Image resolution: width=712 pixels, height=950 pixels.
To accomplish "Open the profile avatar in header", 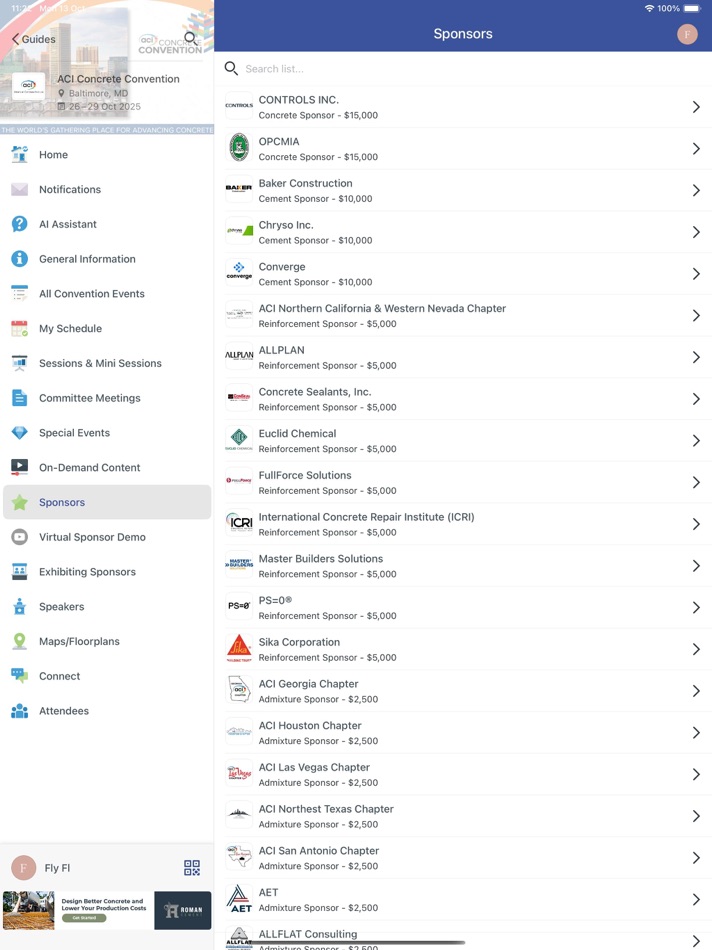I will pyautogui.click(x=687, y=34).
